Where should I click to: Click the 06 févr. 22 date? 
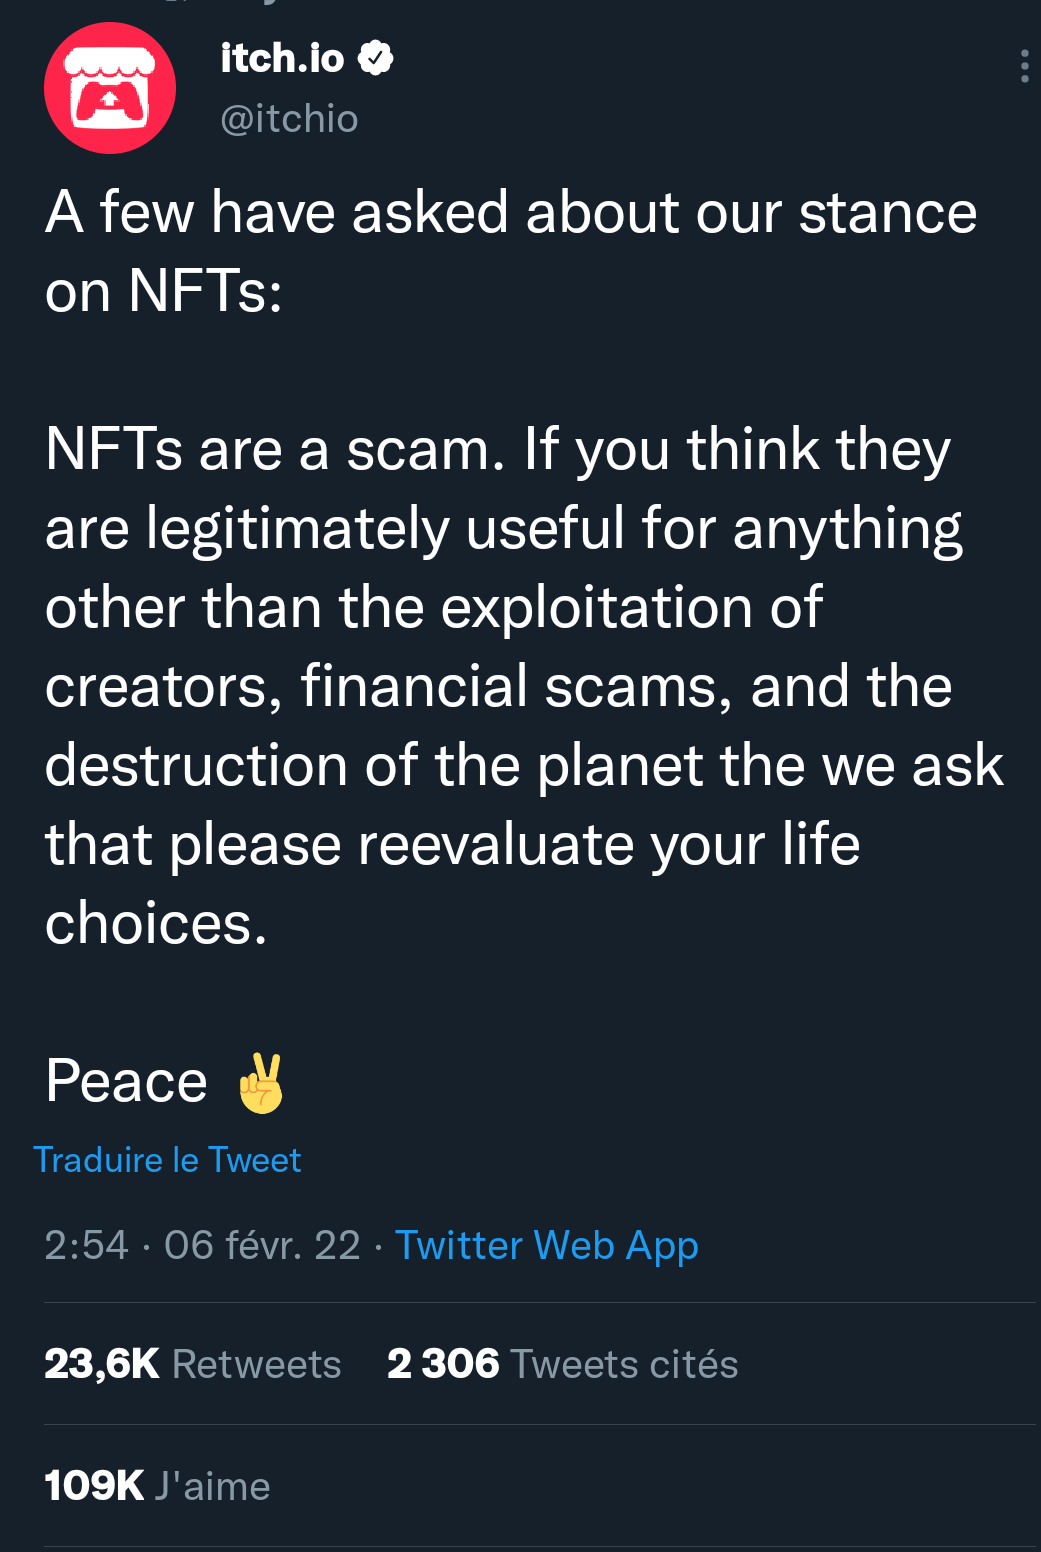(x=262, y=1246)
